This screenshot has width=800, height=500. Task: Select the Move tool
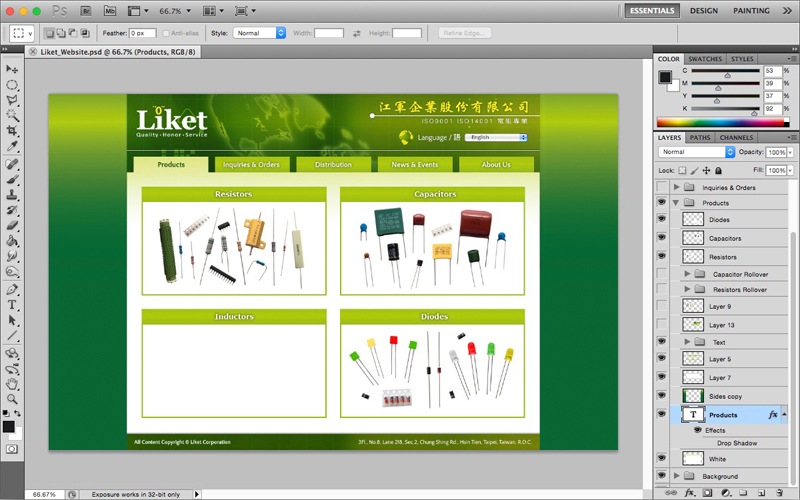tap(13, 69)
